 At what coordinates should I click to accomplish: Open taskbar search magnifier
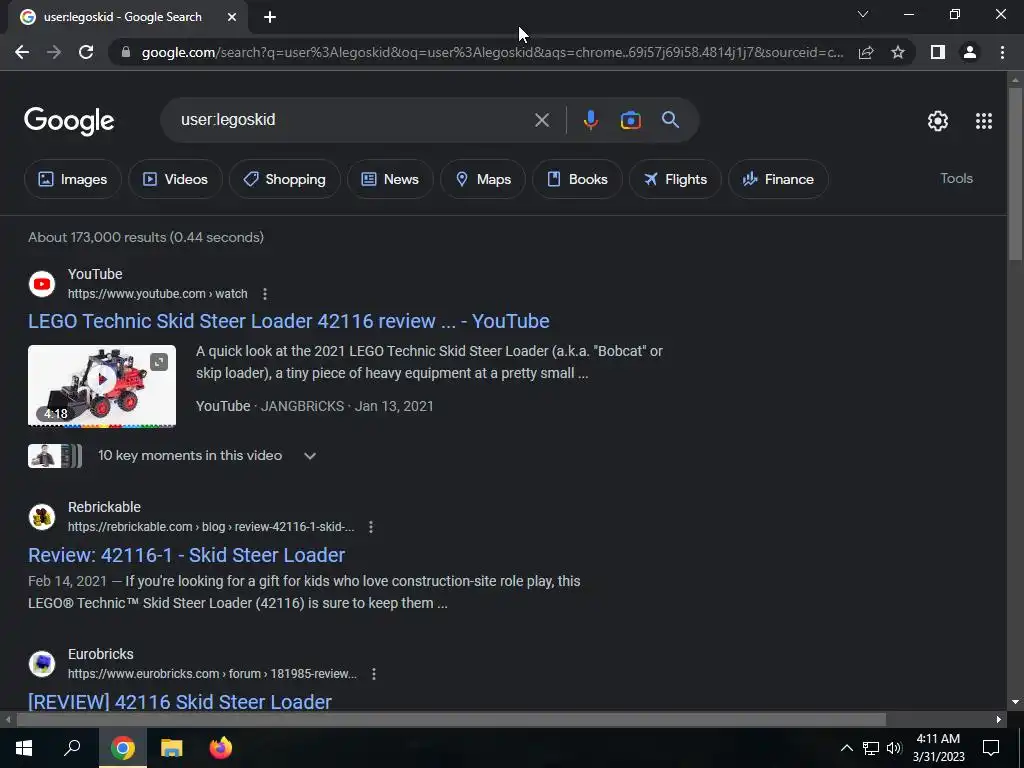click(72, 748)
